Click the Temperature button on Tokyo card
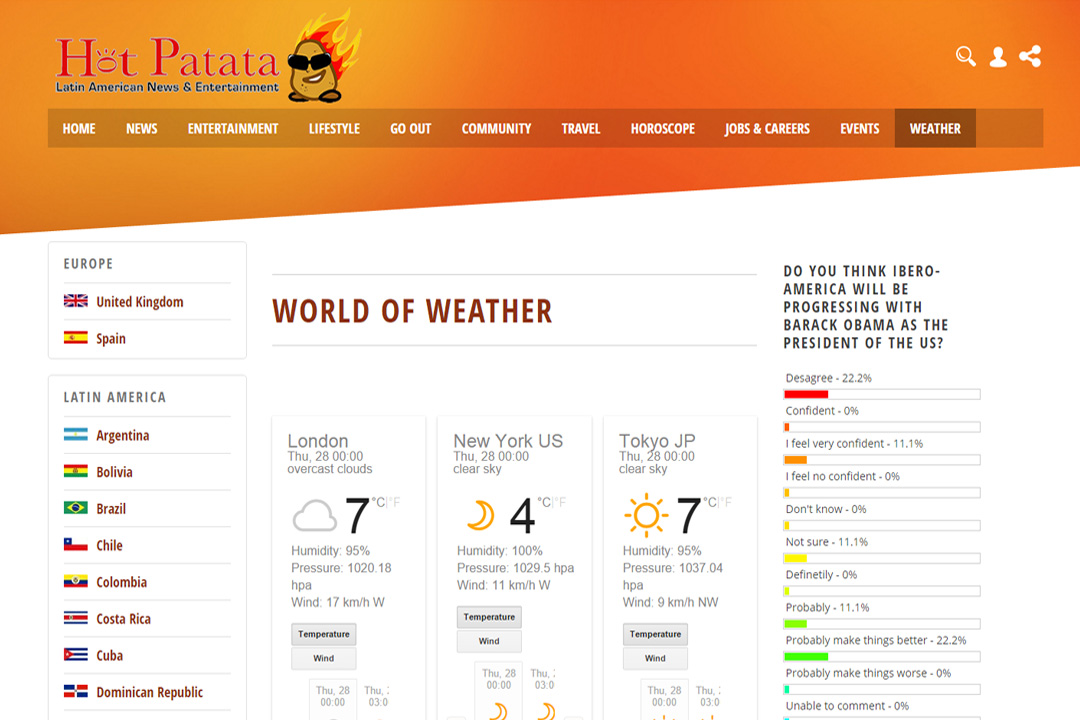The width and height of the screenshot is (1080, 720). tap(655, 634)
